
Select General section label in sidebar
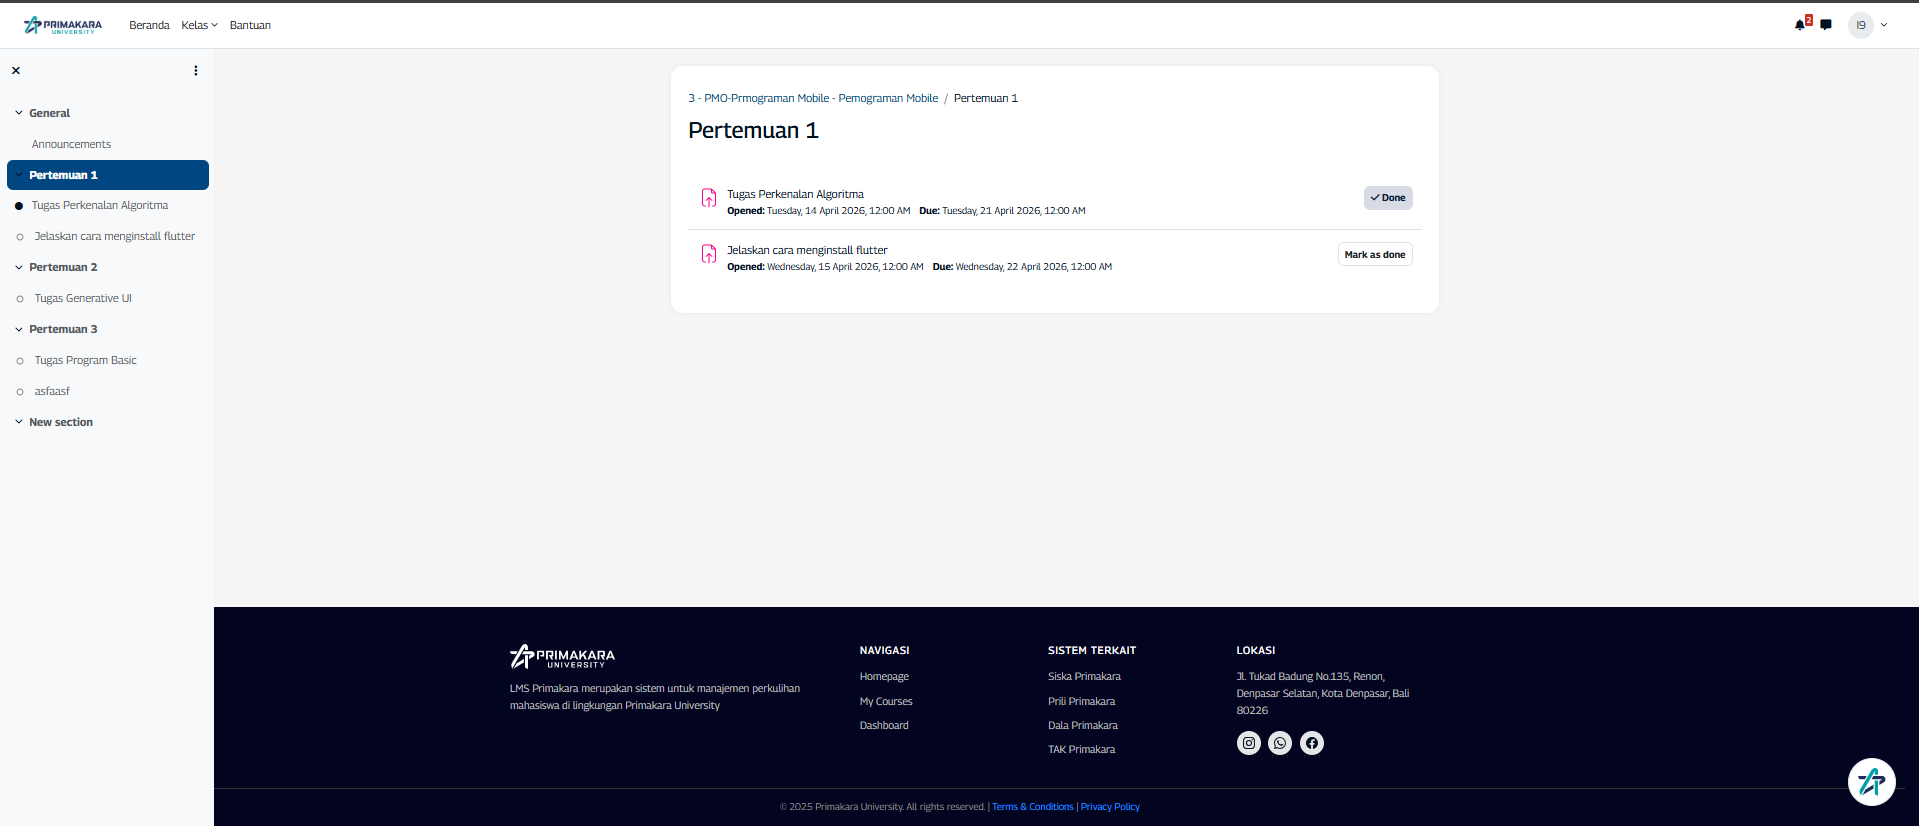(50, 113)
